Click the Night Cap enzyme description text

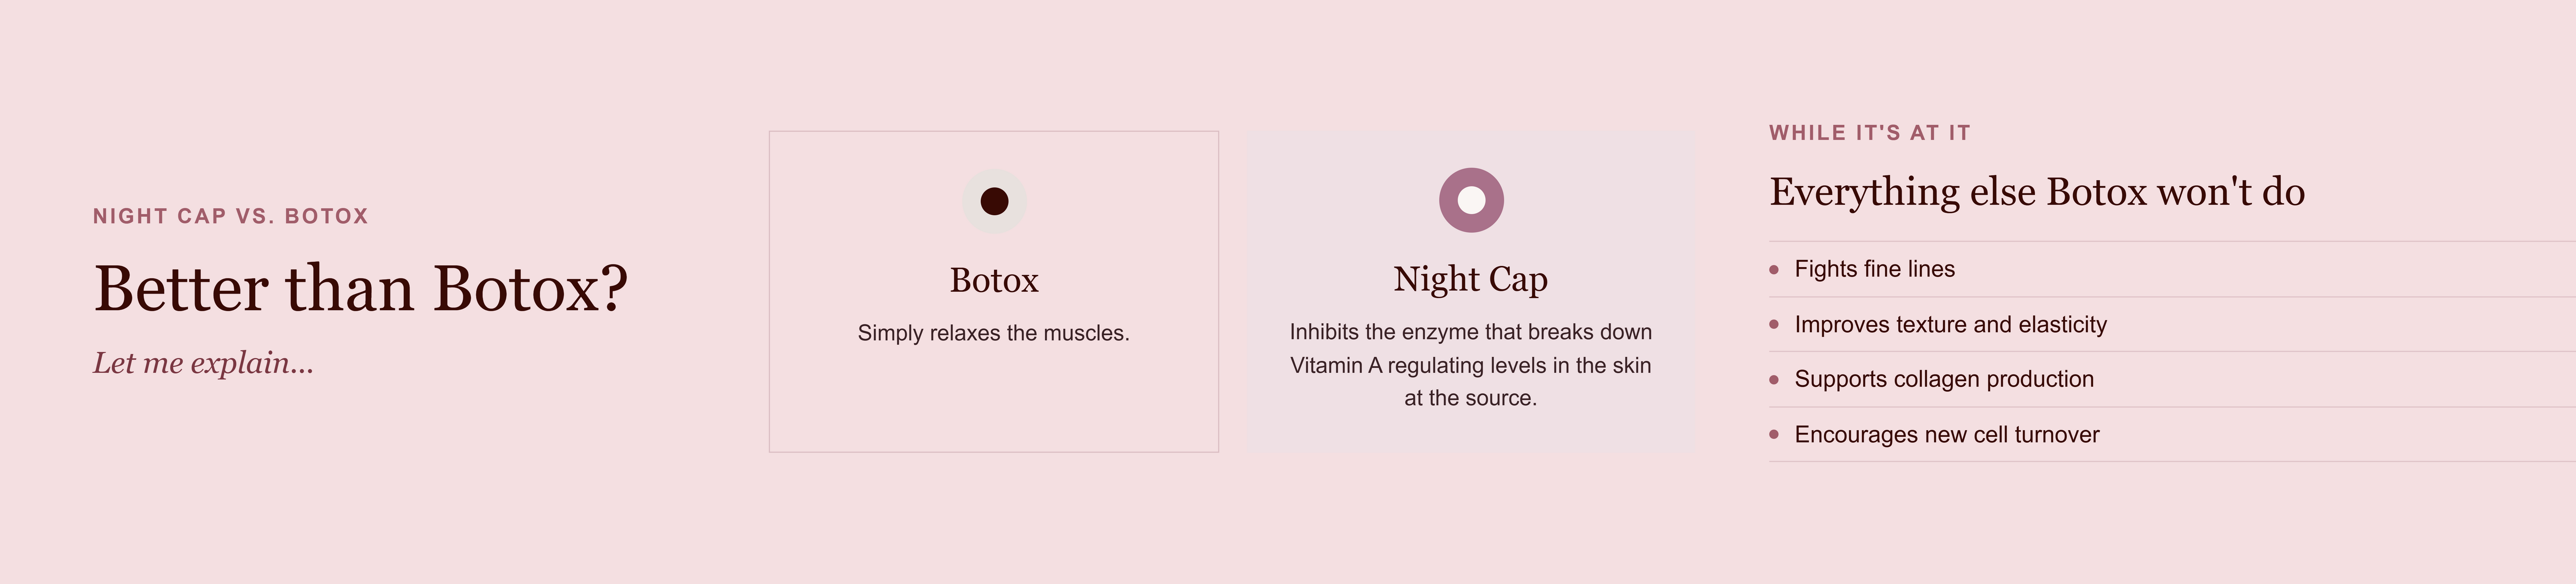click(1471, 365)
